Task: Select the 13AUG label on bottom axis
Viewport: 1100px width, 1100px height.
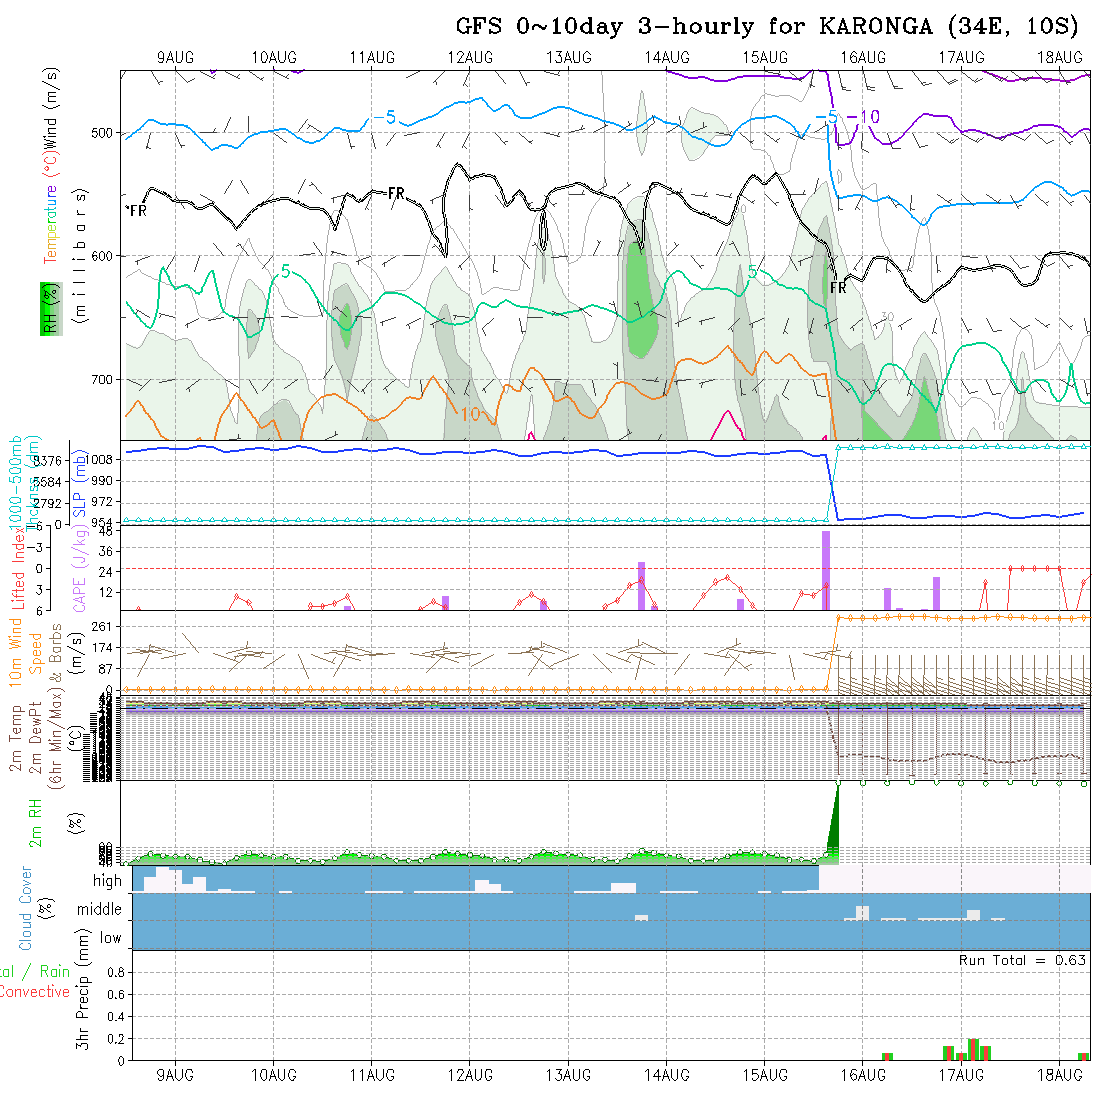Action: pos(568,1075)
